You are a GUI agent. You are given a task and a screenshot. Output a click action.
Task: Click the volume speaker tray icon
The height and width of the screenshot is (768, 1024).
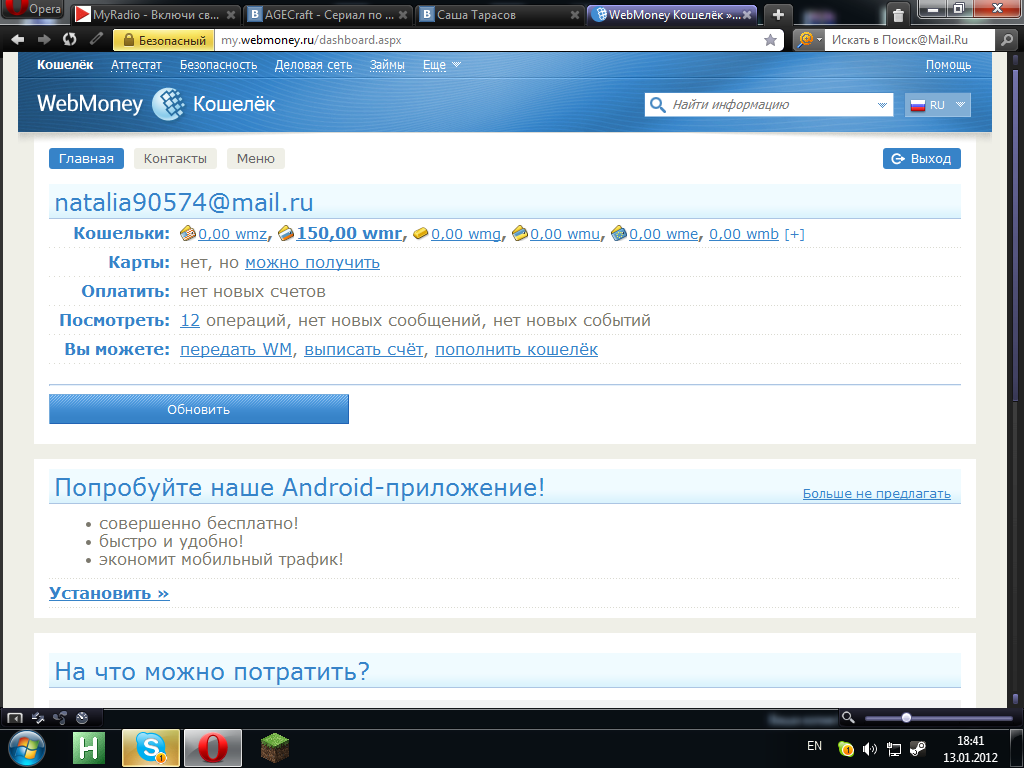coord(869,749)
